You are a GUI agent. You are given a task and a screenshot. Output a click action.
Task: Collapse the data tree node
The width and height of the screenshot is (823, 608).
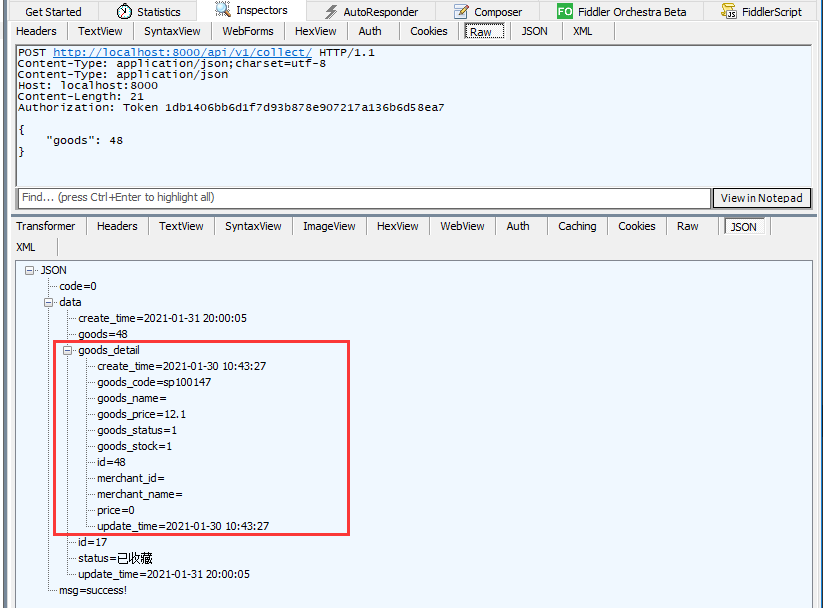coord(48,302)
